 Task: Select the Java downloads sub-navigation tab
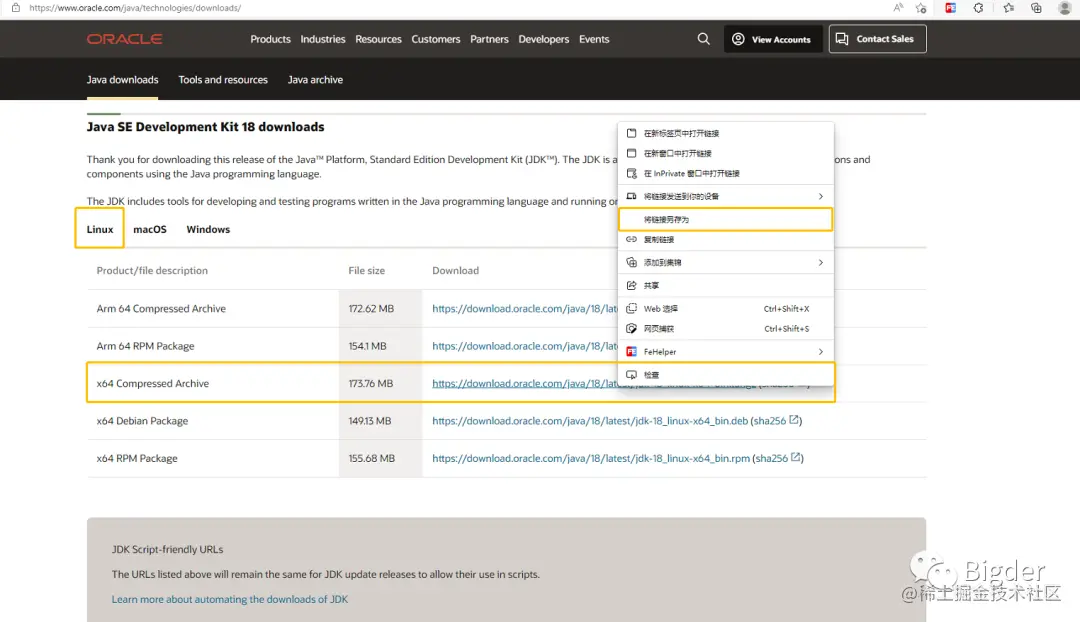[123, 80]
